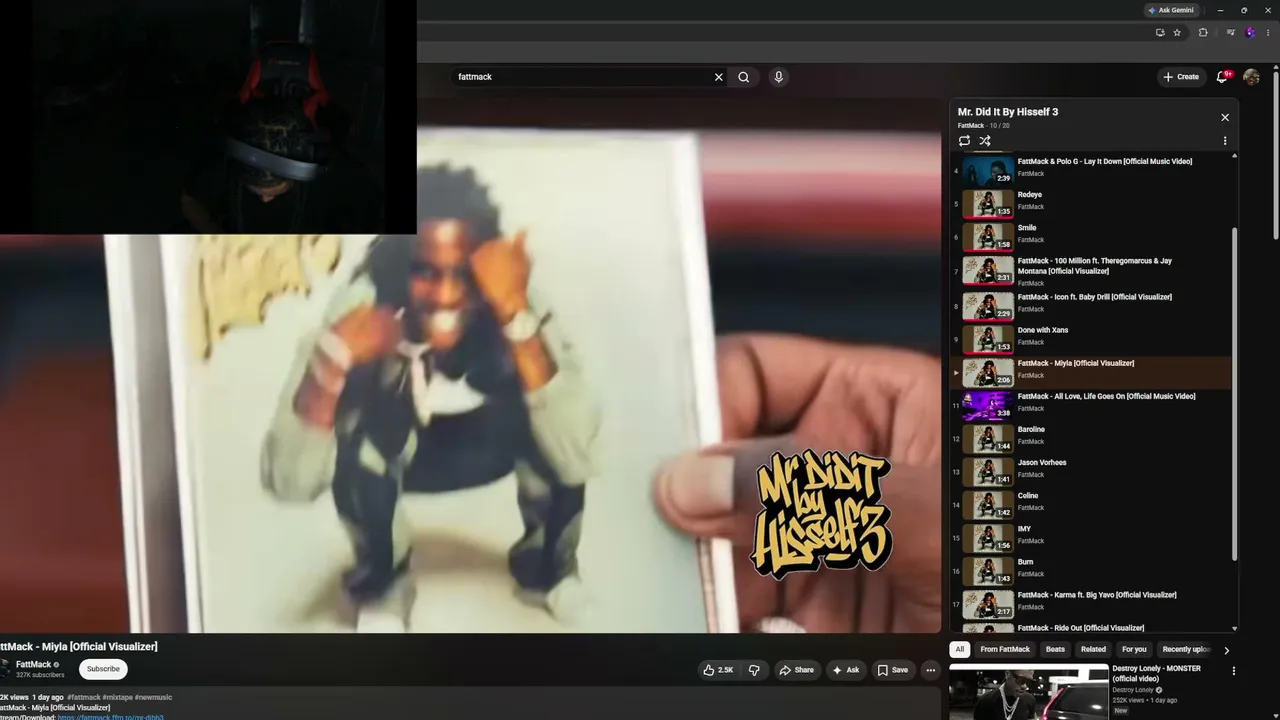Open the FattMack channel name link
Screen dimensions: 1280x720
click(x=33, y=664)
